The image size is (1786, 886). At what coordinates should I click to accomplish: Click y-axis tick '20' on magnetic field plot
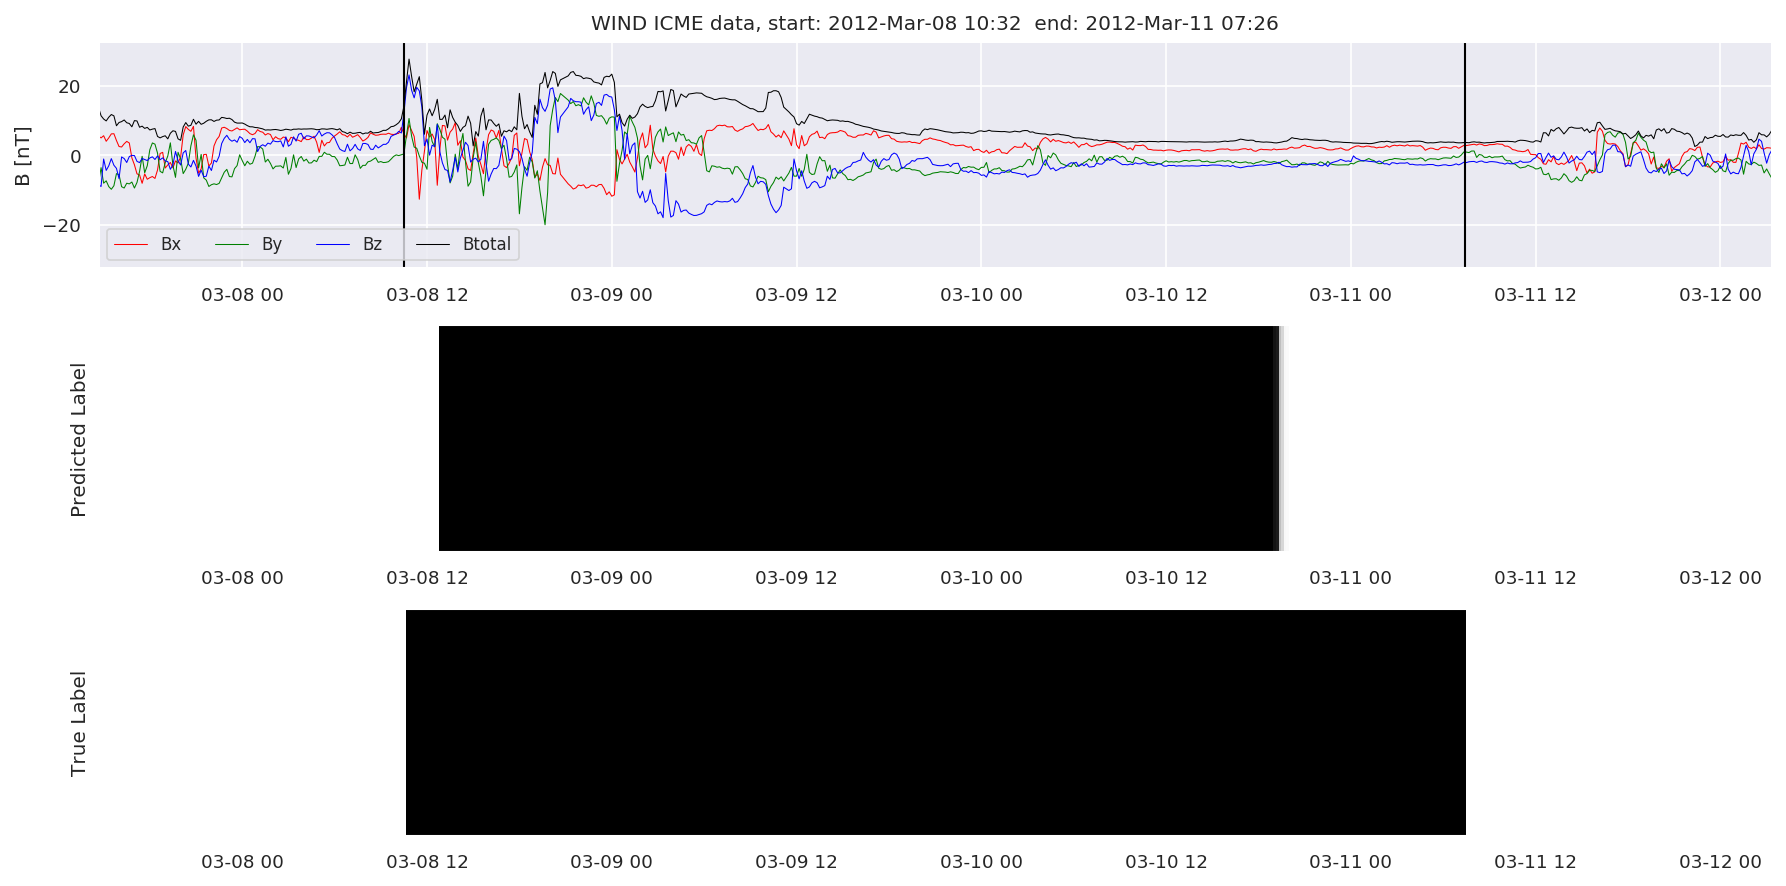[69, 87]
